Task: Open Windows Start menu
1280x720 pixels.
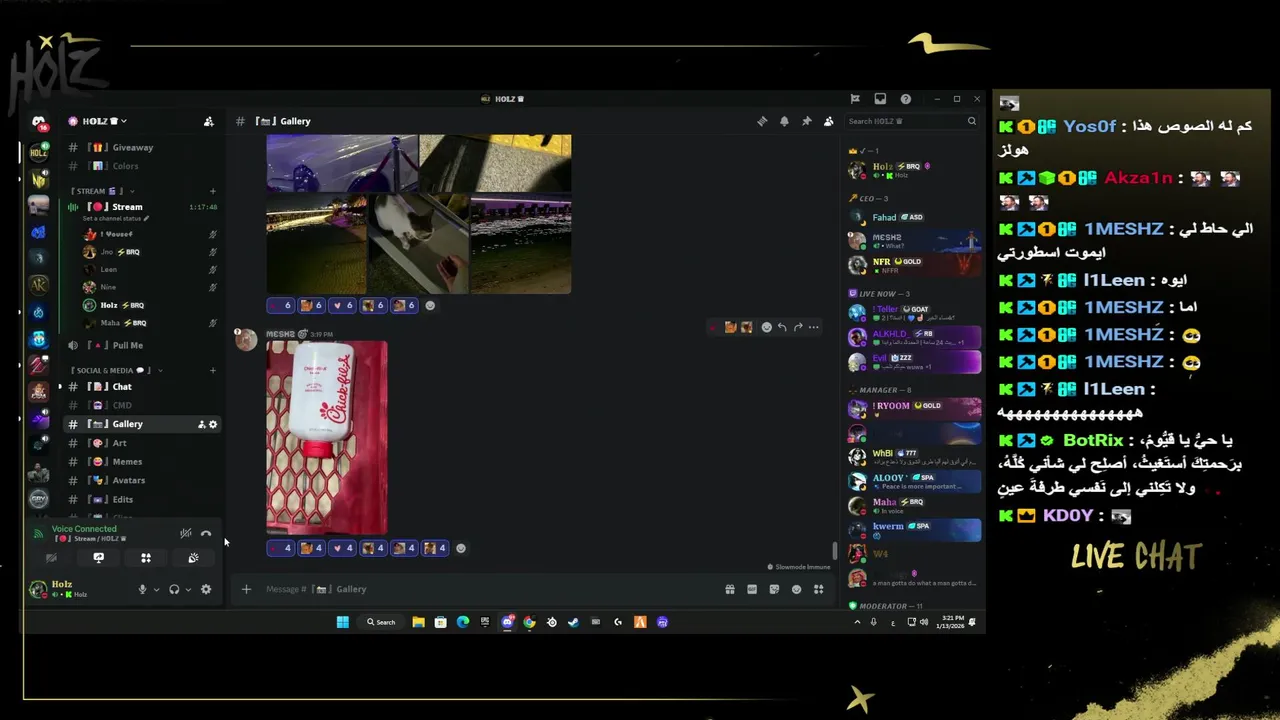Action: tap(343, 622)
